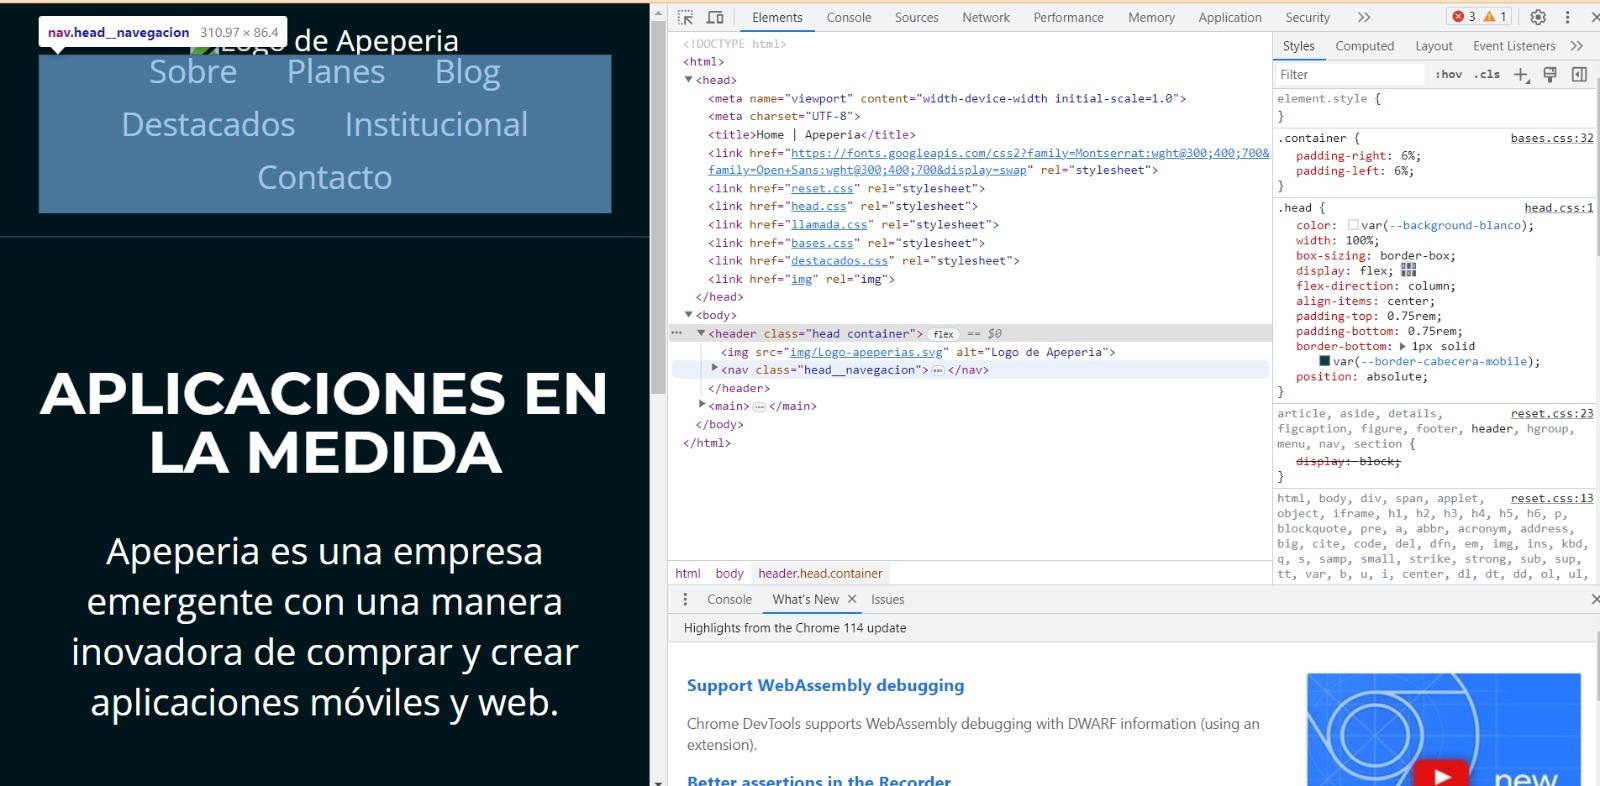Toggle the :hov element state panel

pos(1449,75)
